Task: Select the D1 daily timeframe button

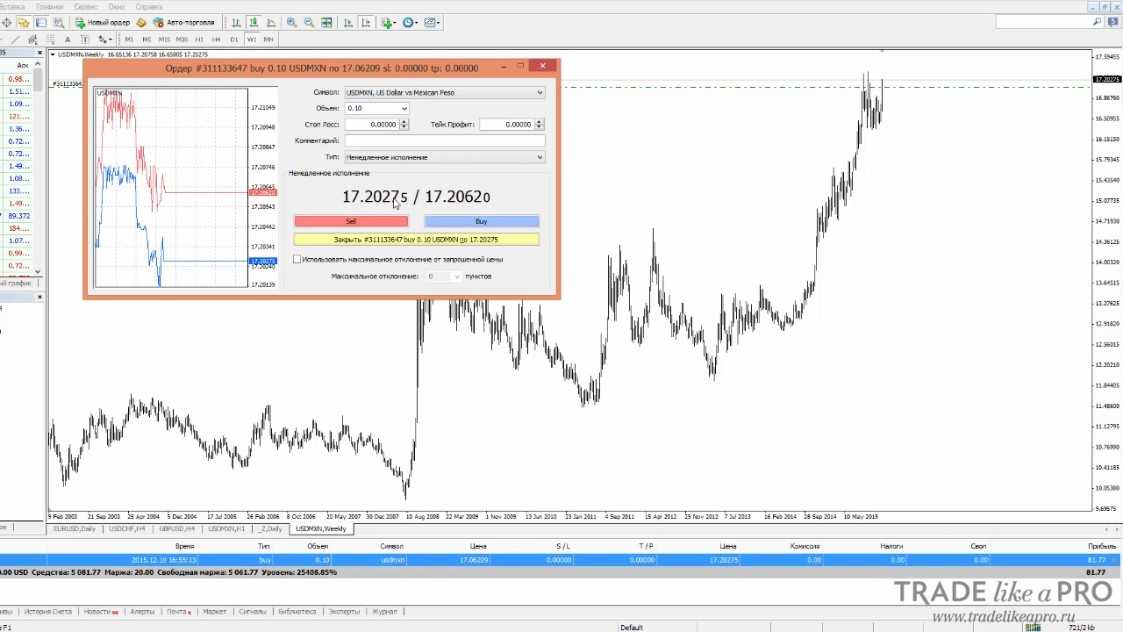Action: (234, 39)
